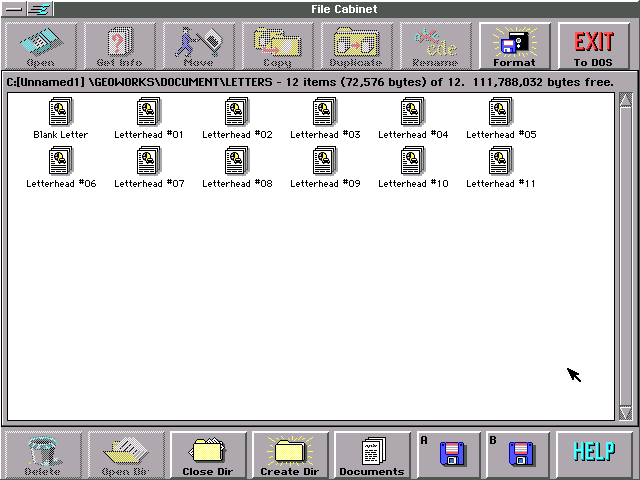Click the scrollbar down arrow
The height and width of the screenshot is (480, 640).
625,413
